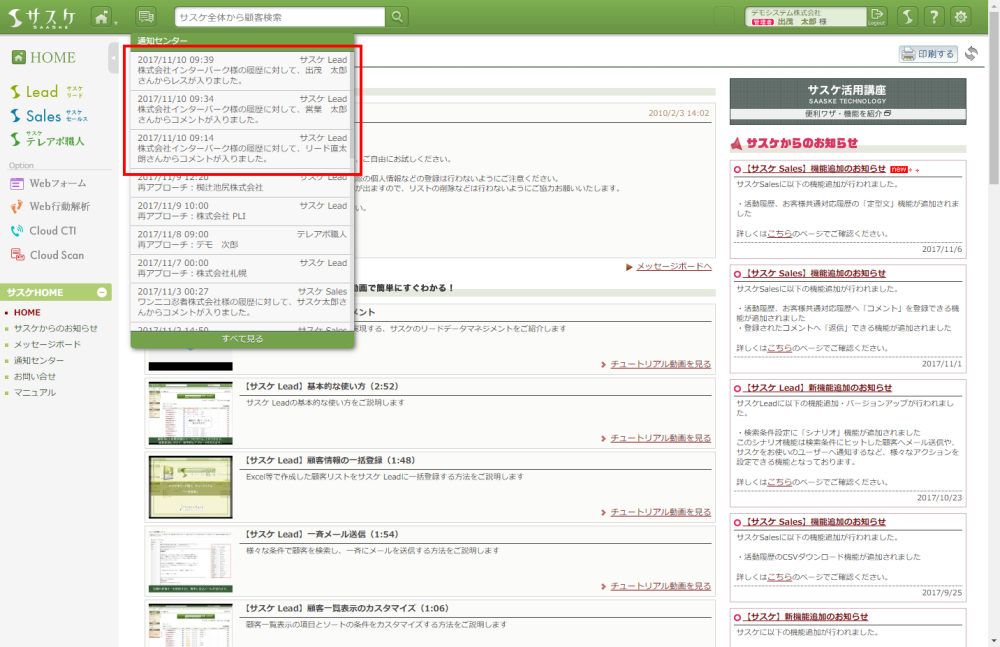Click the サスケ全体から顧客検索 search field

[280, 16]
